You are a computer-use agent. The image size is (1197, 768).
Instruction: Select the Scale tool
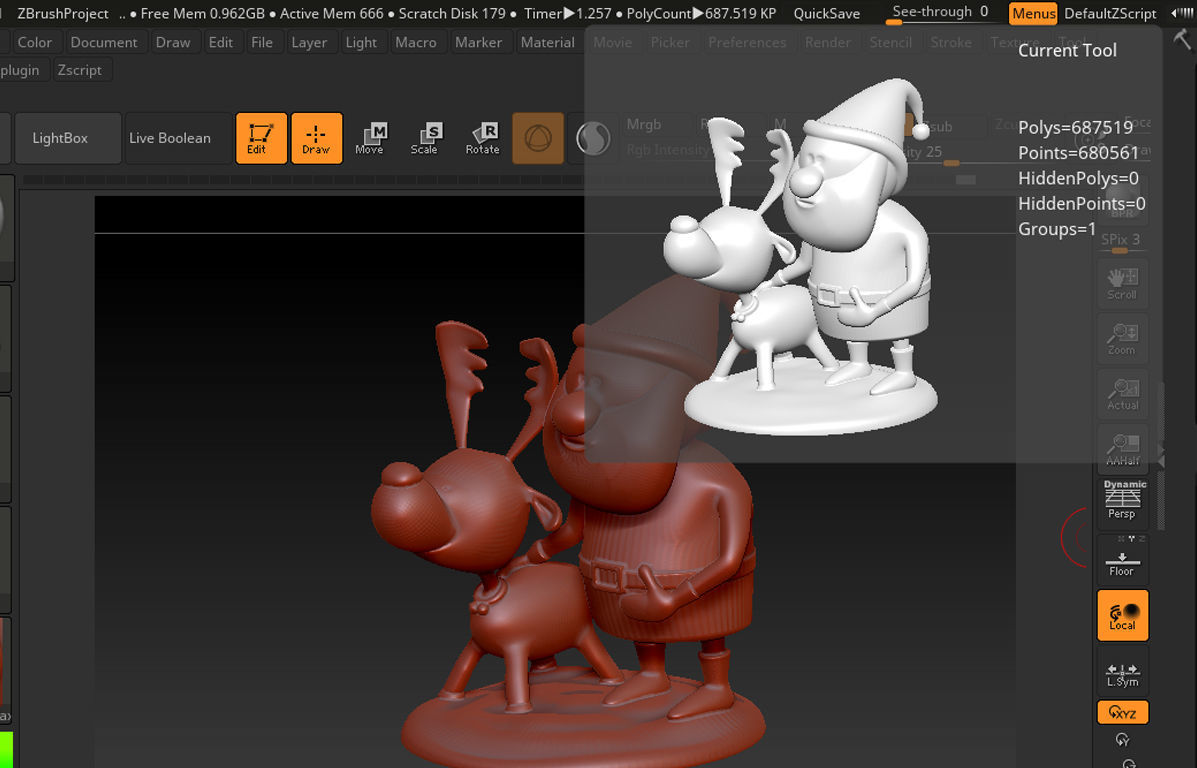coord(424,138)
